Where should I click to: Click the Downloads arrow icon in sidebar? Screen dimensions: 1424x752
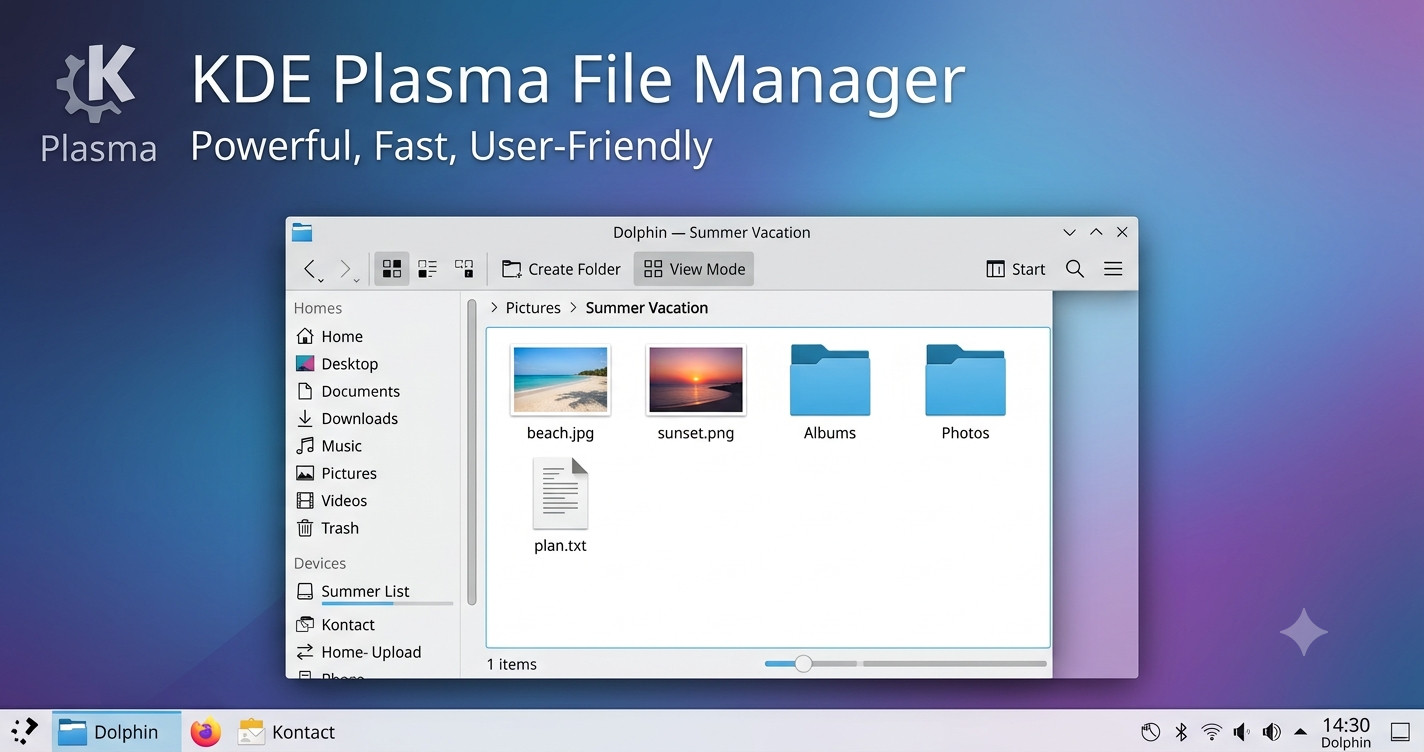pyautogui.click(x=305, y=419)
